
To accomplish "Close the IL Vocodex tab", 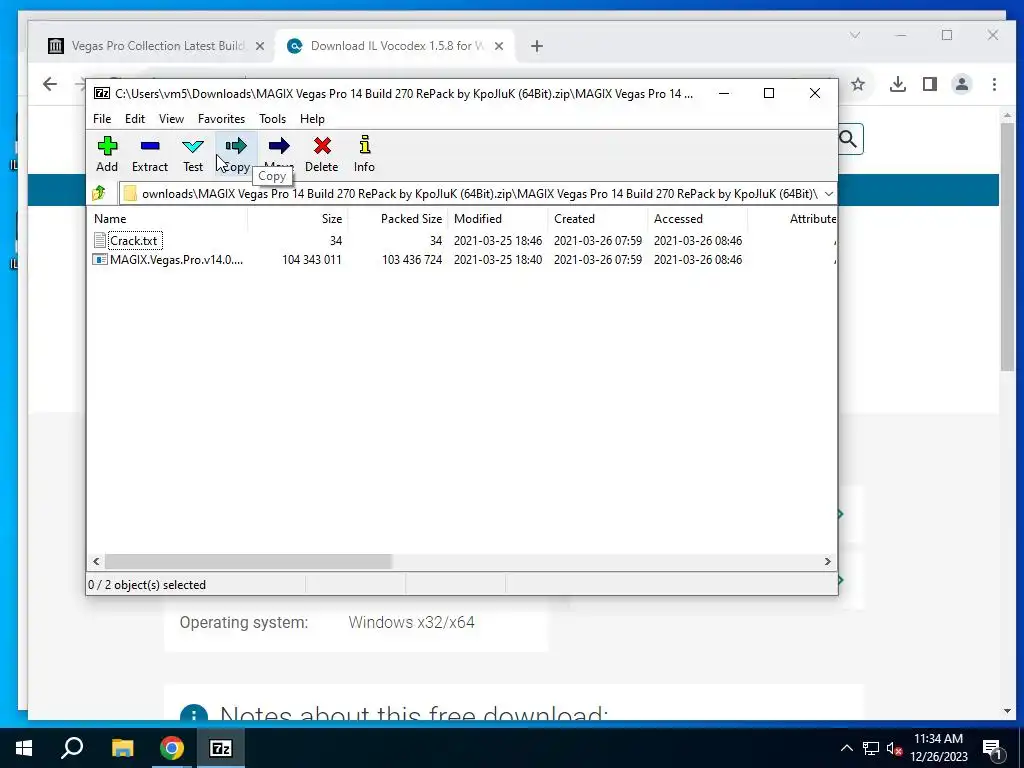I will click(498, 46).
